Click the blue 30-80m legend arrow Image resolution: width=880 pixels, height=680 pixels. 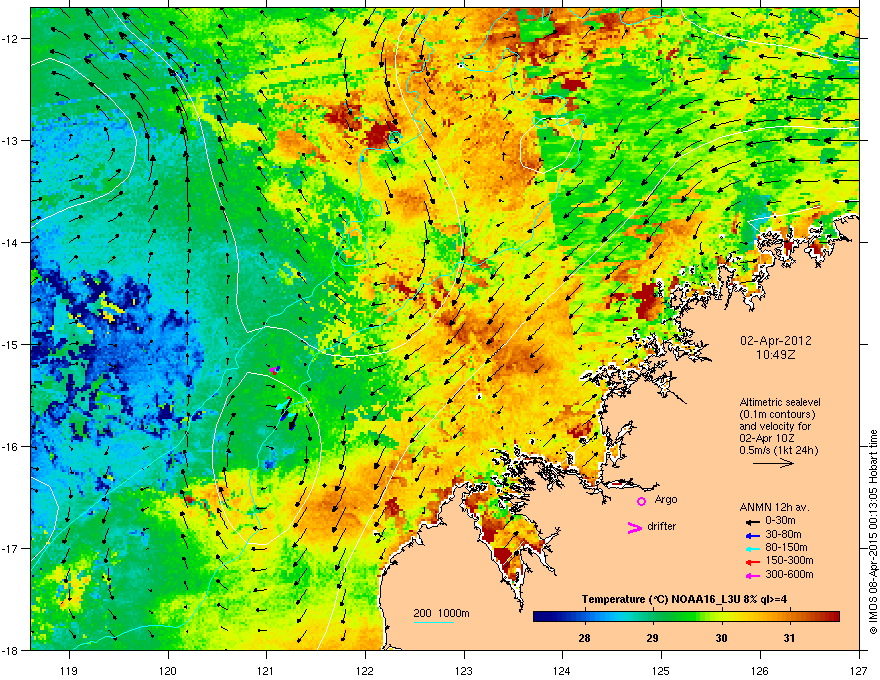(x=752, y=536)
